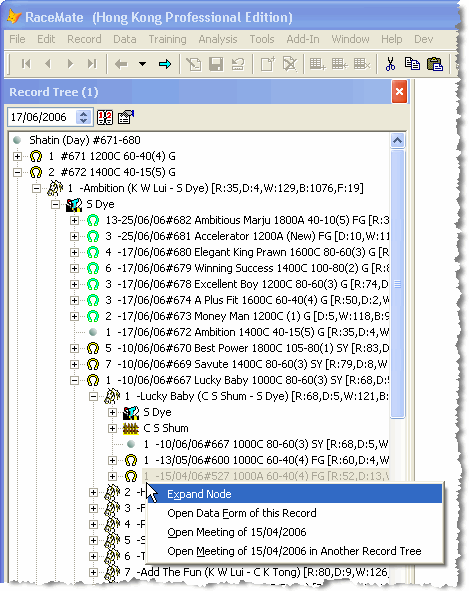Open the Record menu
The height and width of the screenshot is (591, 469).
coord(84,39)
